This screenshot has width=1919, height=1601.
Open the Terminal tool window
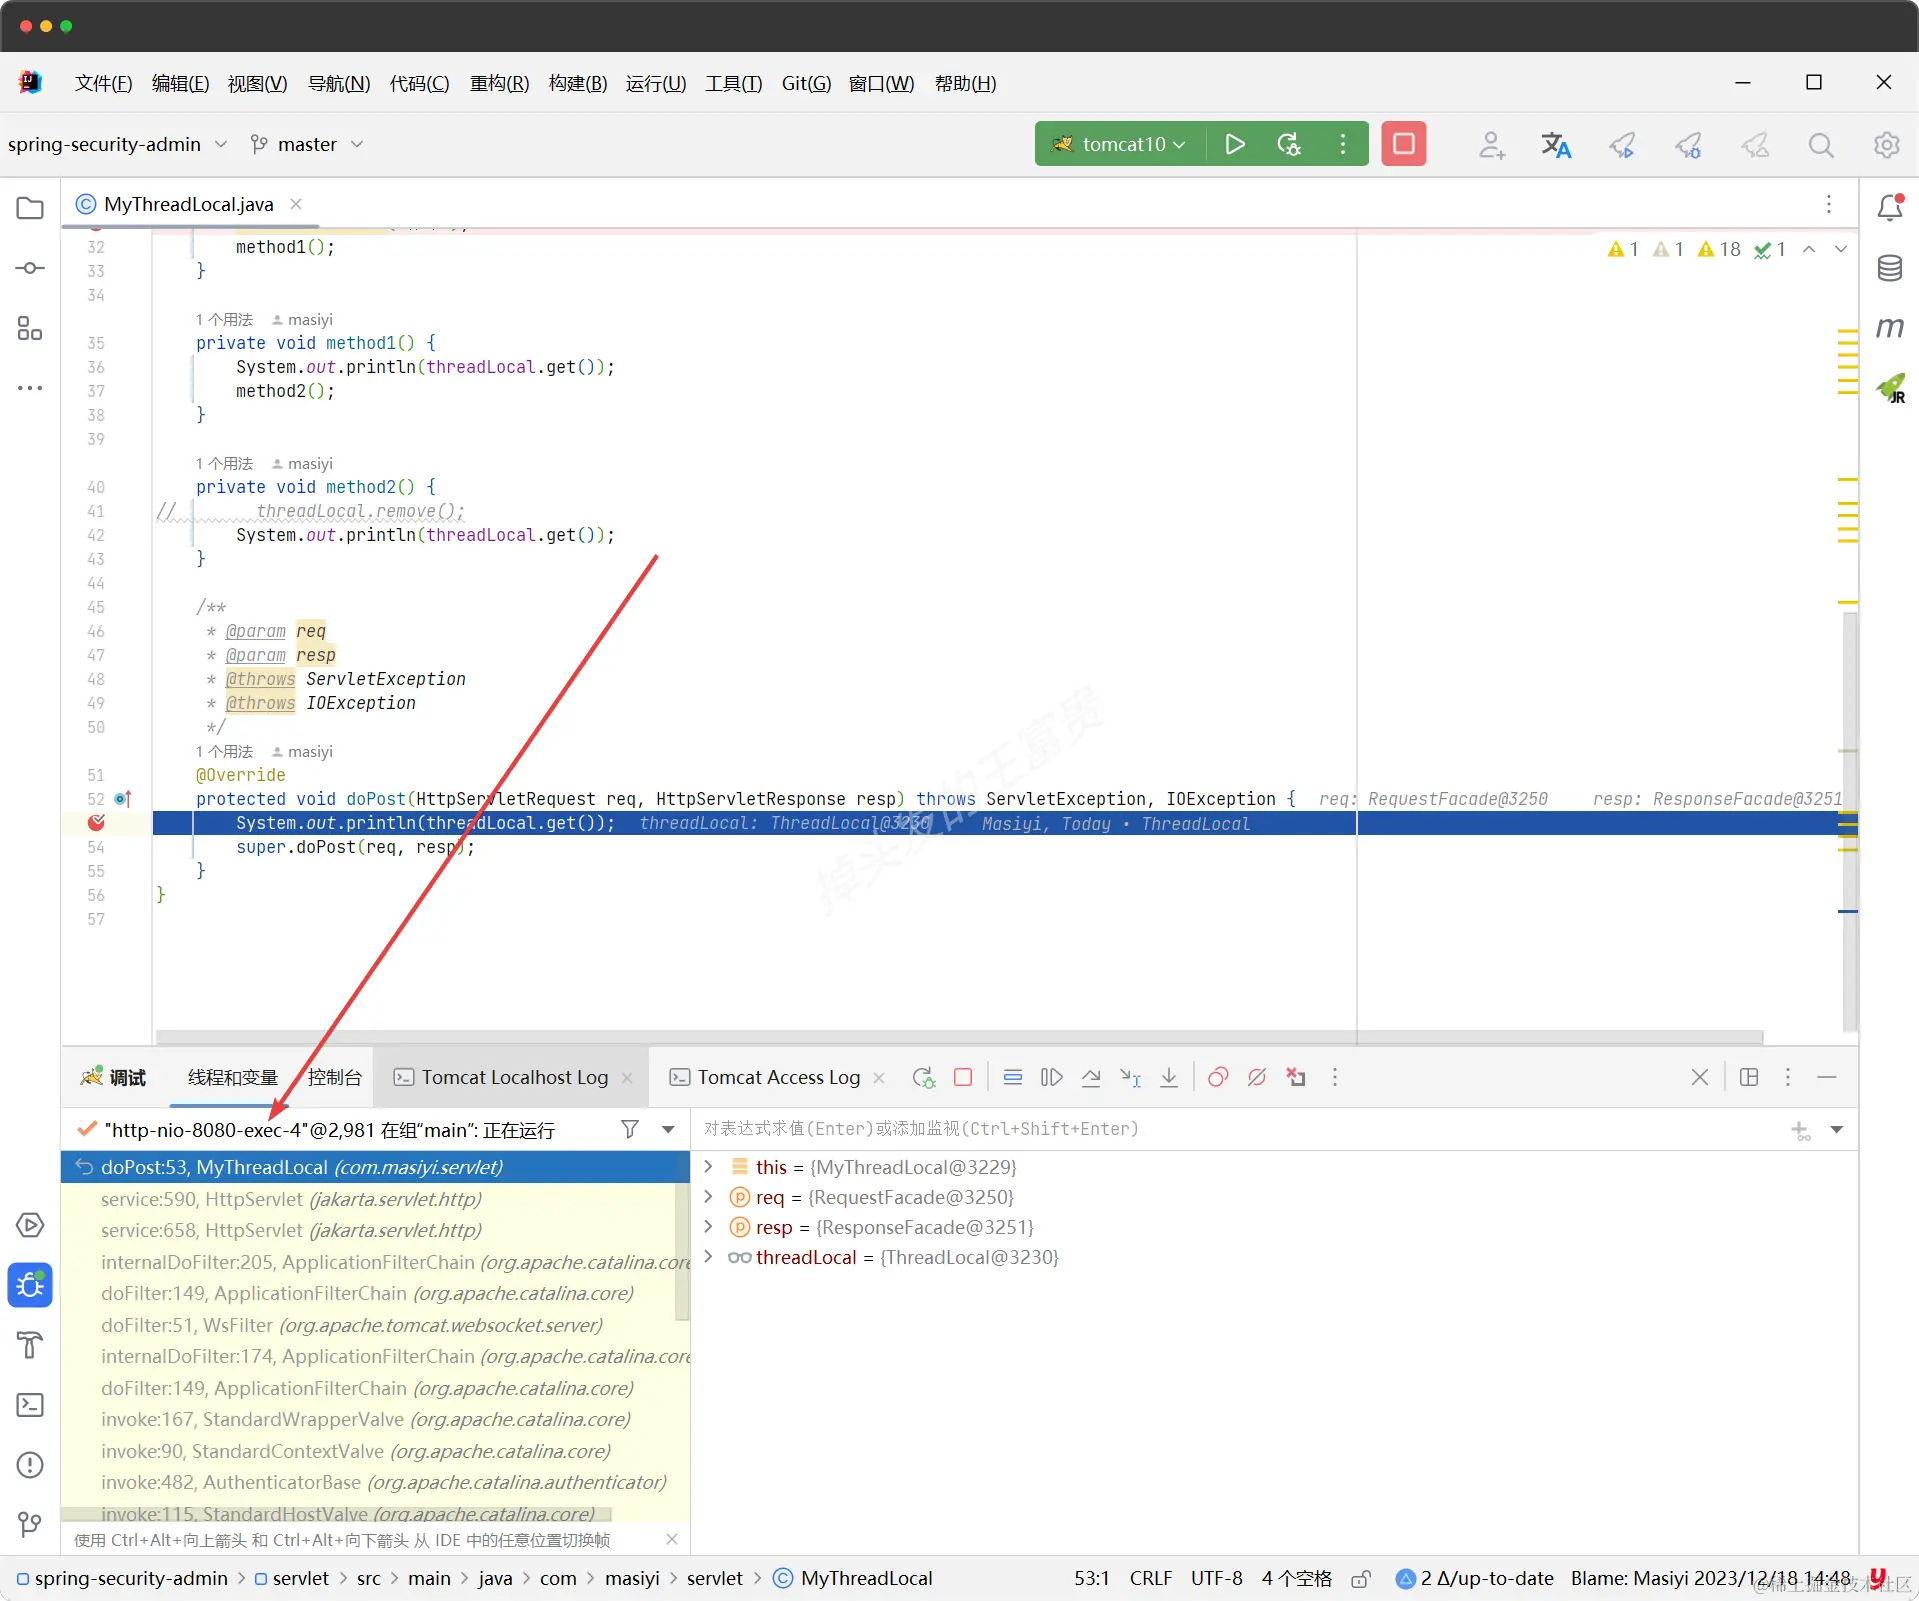click(30, 1405)
